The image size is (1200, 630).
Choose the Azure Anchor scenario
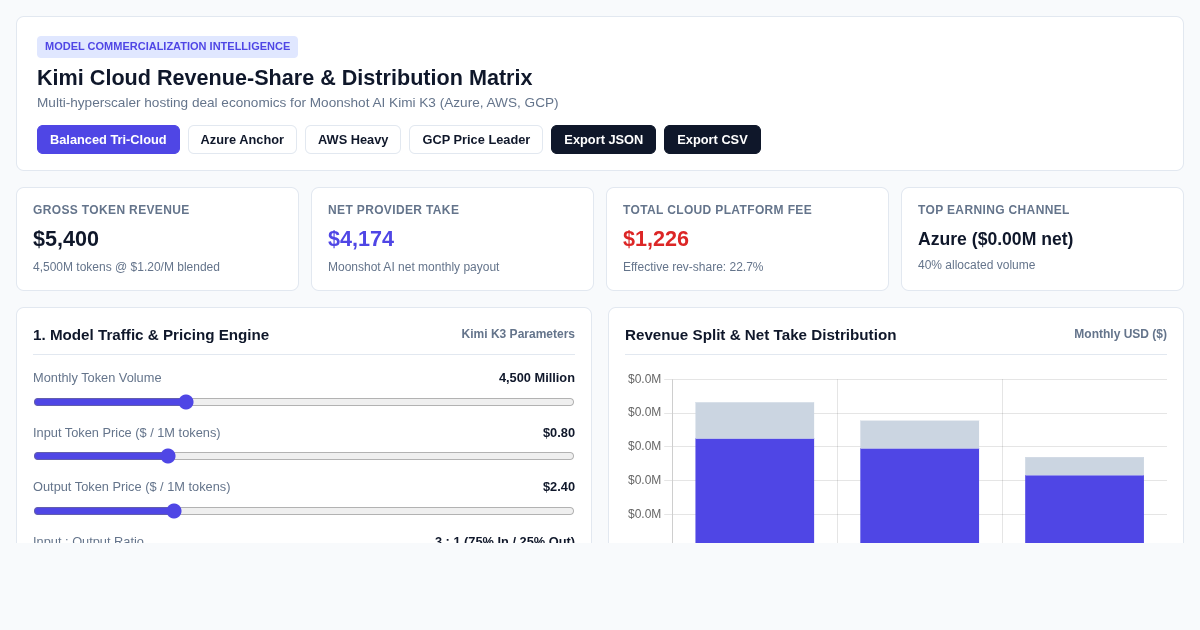click(x=242, y=140)
